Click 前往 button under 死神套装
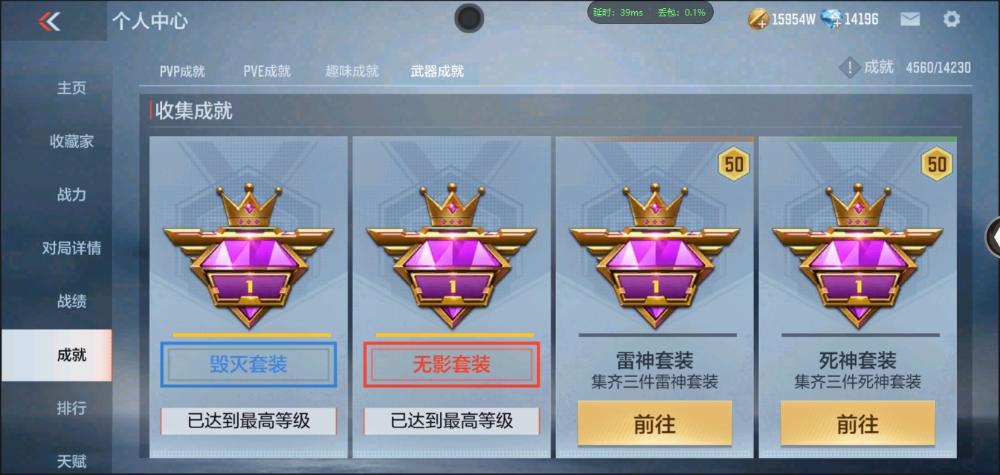 pos(857,423)
